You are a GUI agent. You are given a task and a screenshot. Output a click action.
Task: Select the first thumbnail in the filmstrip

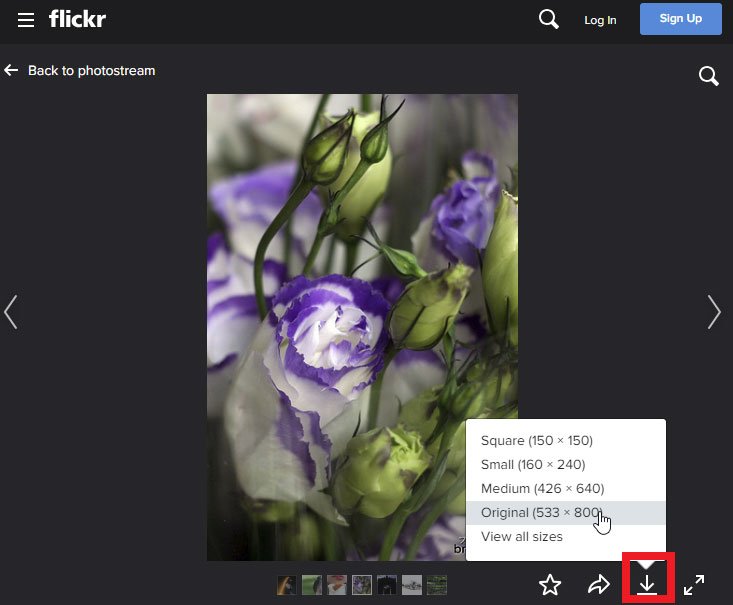(287, 585)
